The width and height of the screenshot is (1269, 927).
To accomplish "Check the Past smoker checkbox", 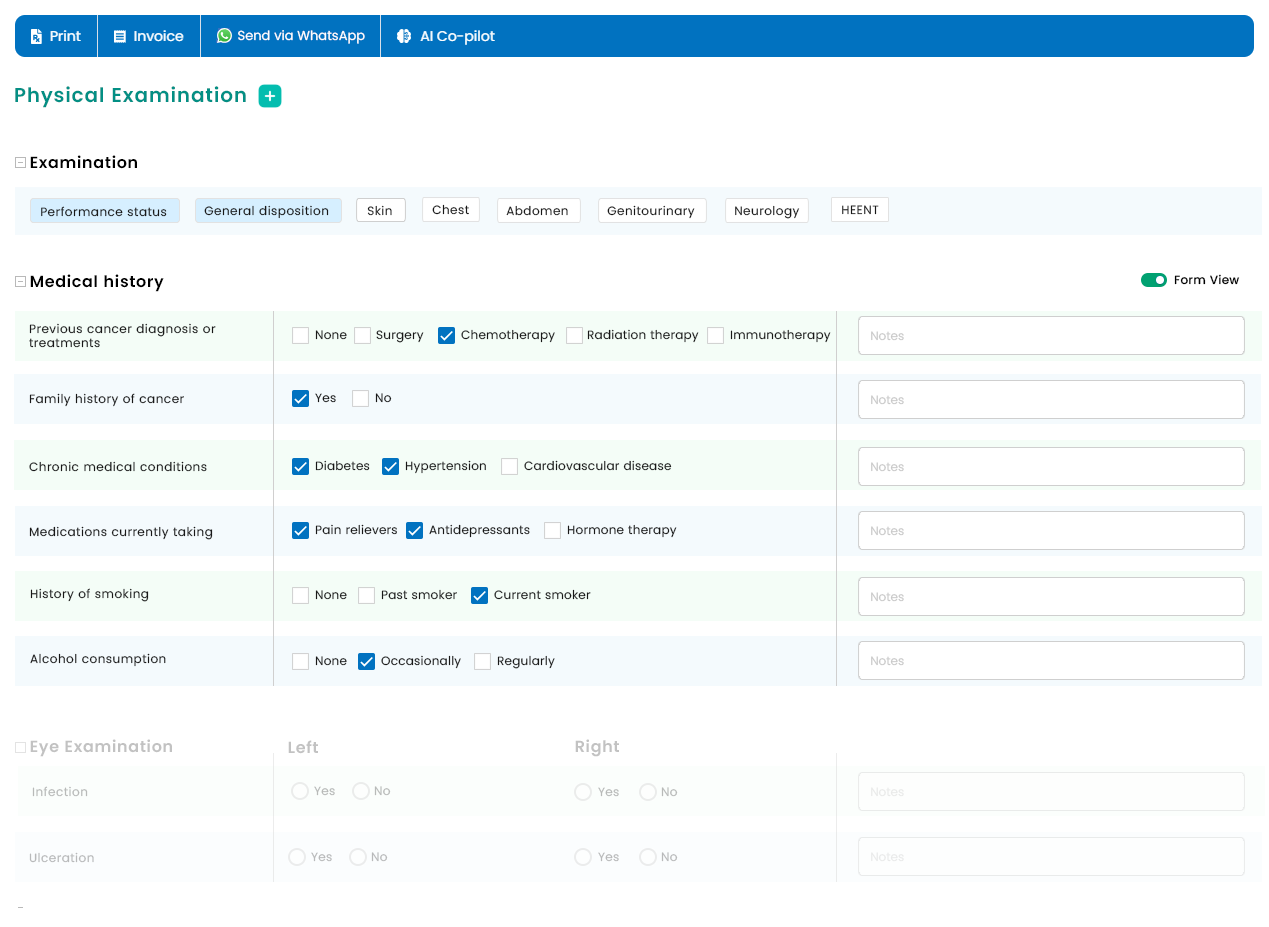I will [366, 595].
